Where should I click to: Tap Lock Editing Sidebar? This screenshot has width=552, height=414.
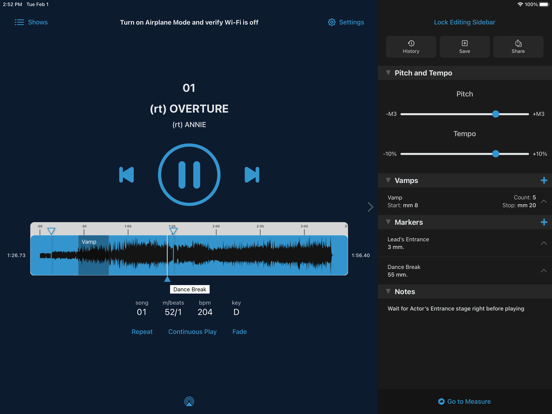464,22
